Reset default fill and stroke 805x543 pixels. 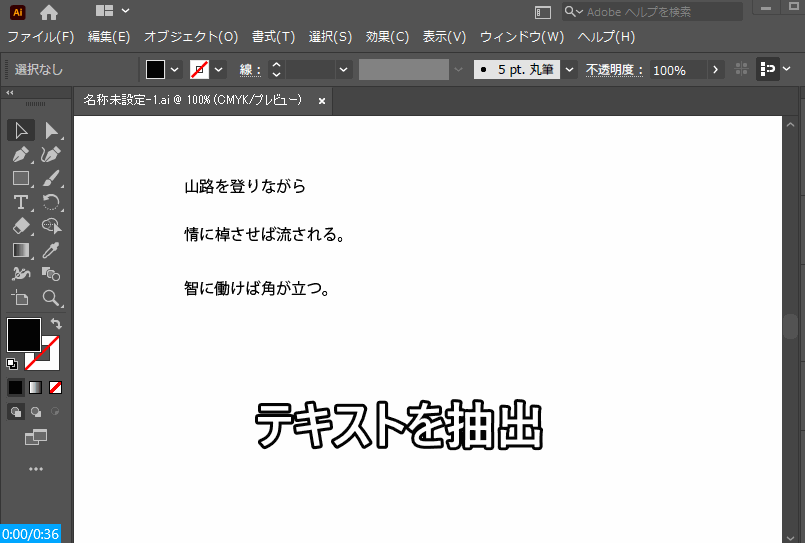tap(12, 364)
